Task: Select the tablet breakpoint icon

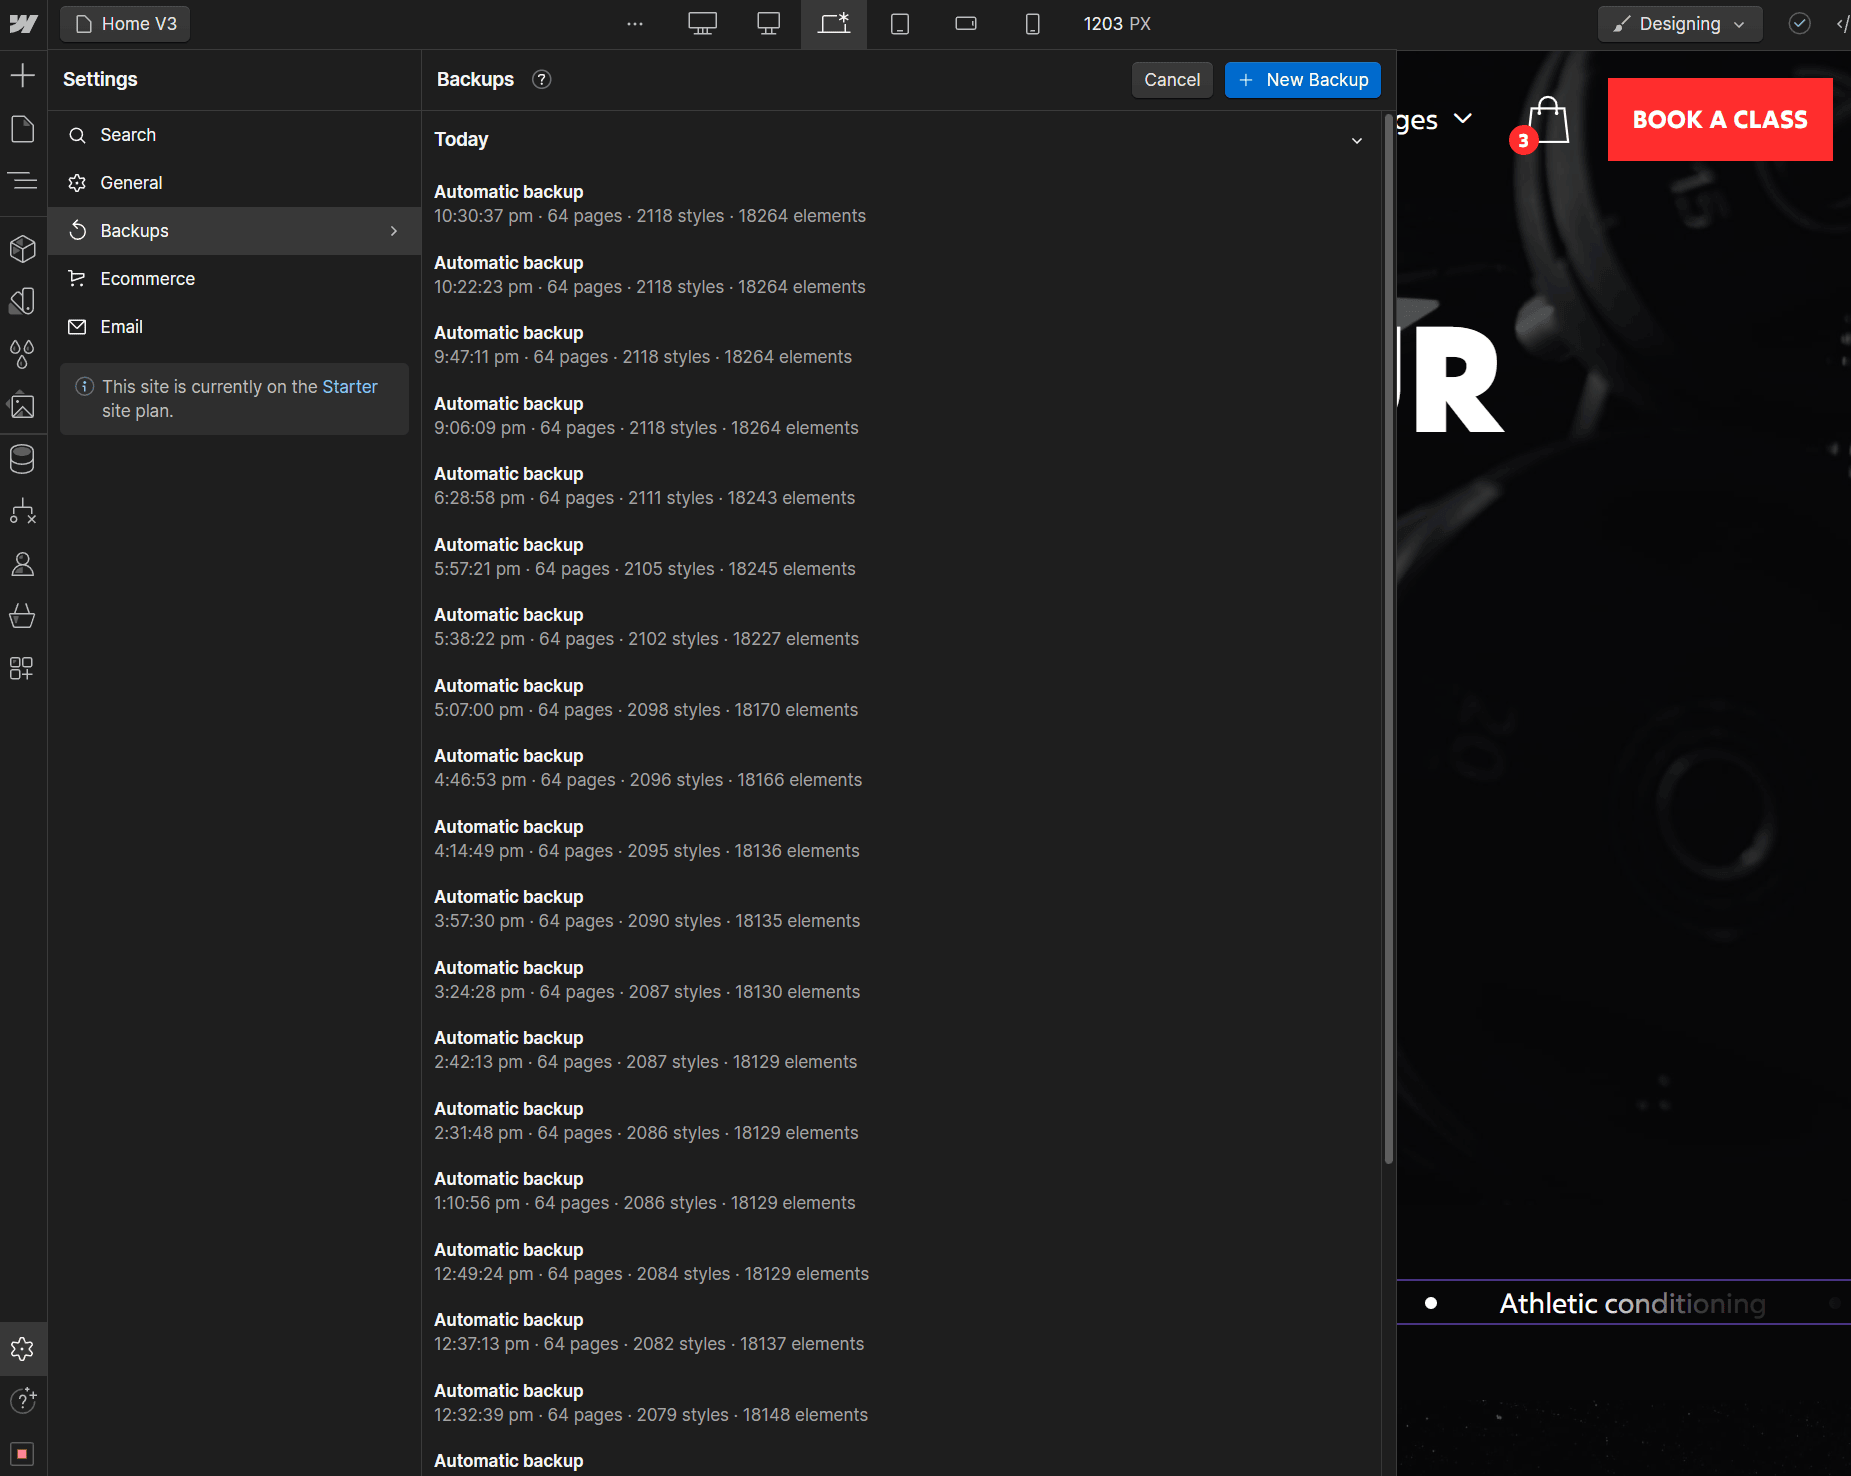Action: pos(900,24)
